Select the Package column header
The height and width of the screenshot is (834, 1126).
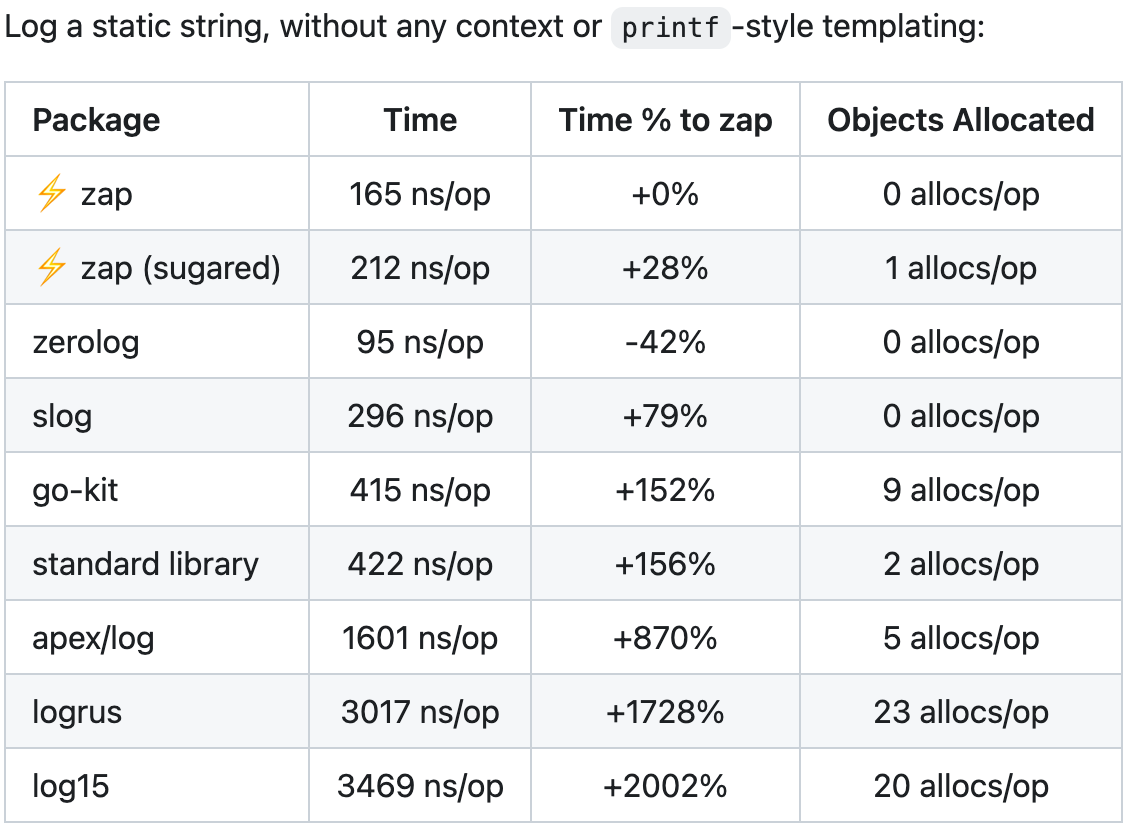coord(96,119)
